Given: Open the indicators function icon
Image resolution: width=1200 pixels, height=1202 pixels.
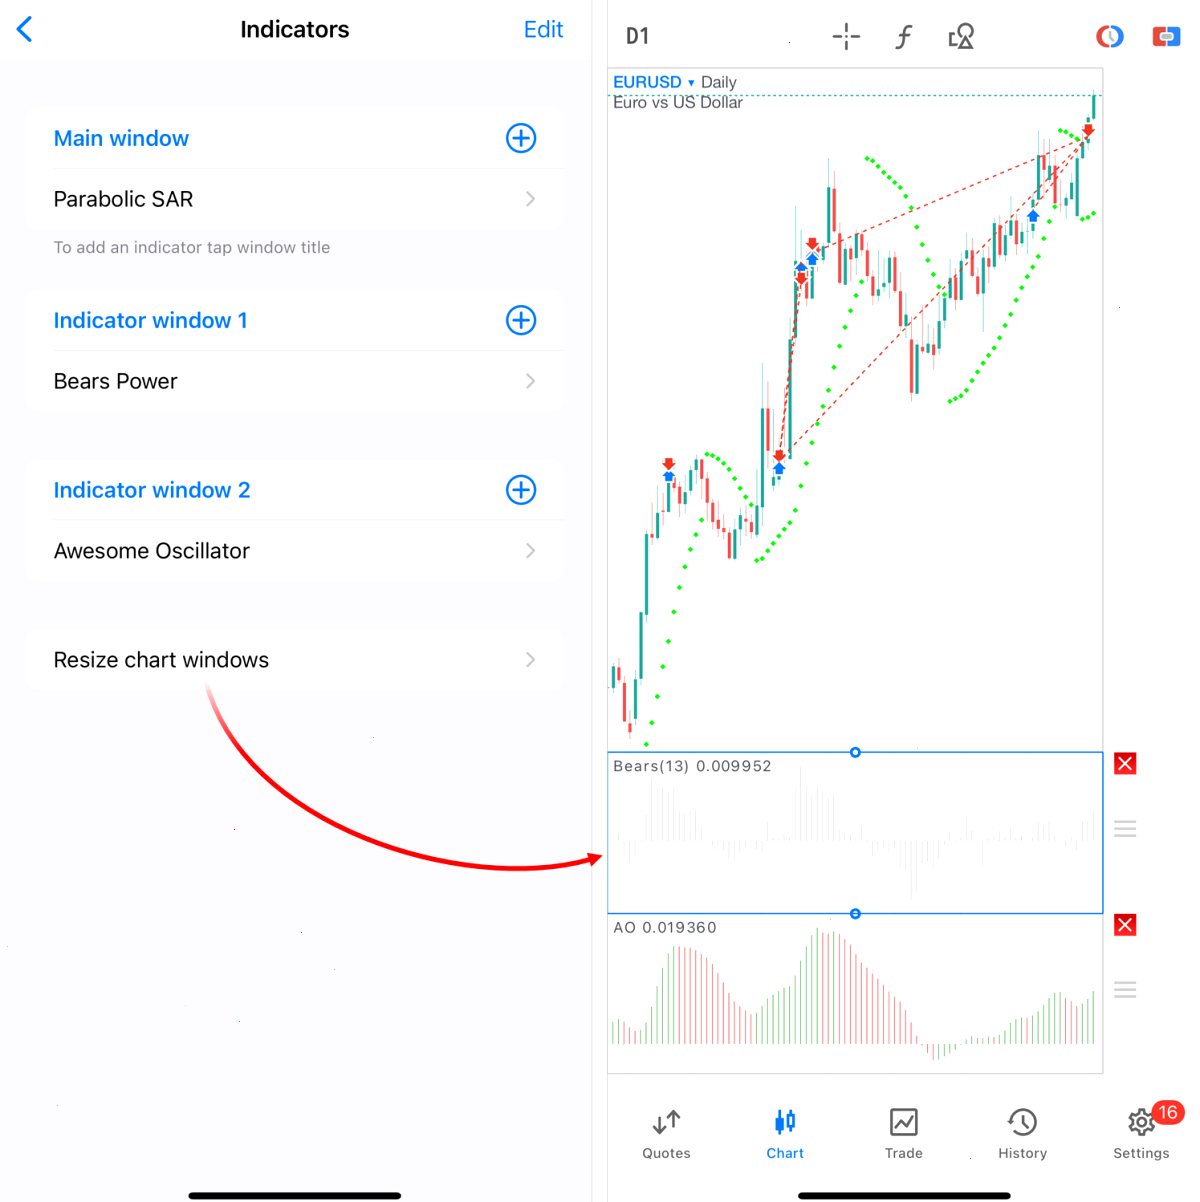Looking at the screenshot, I should point(903,37).
